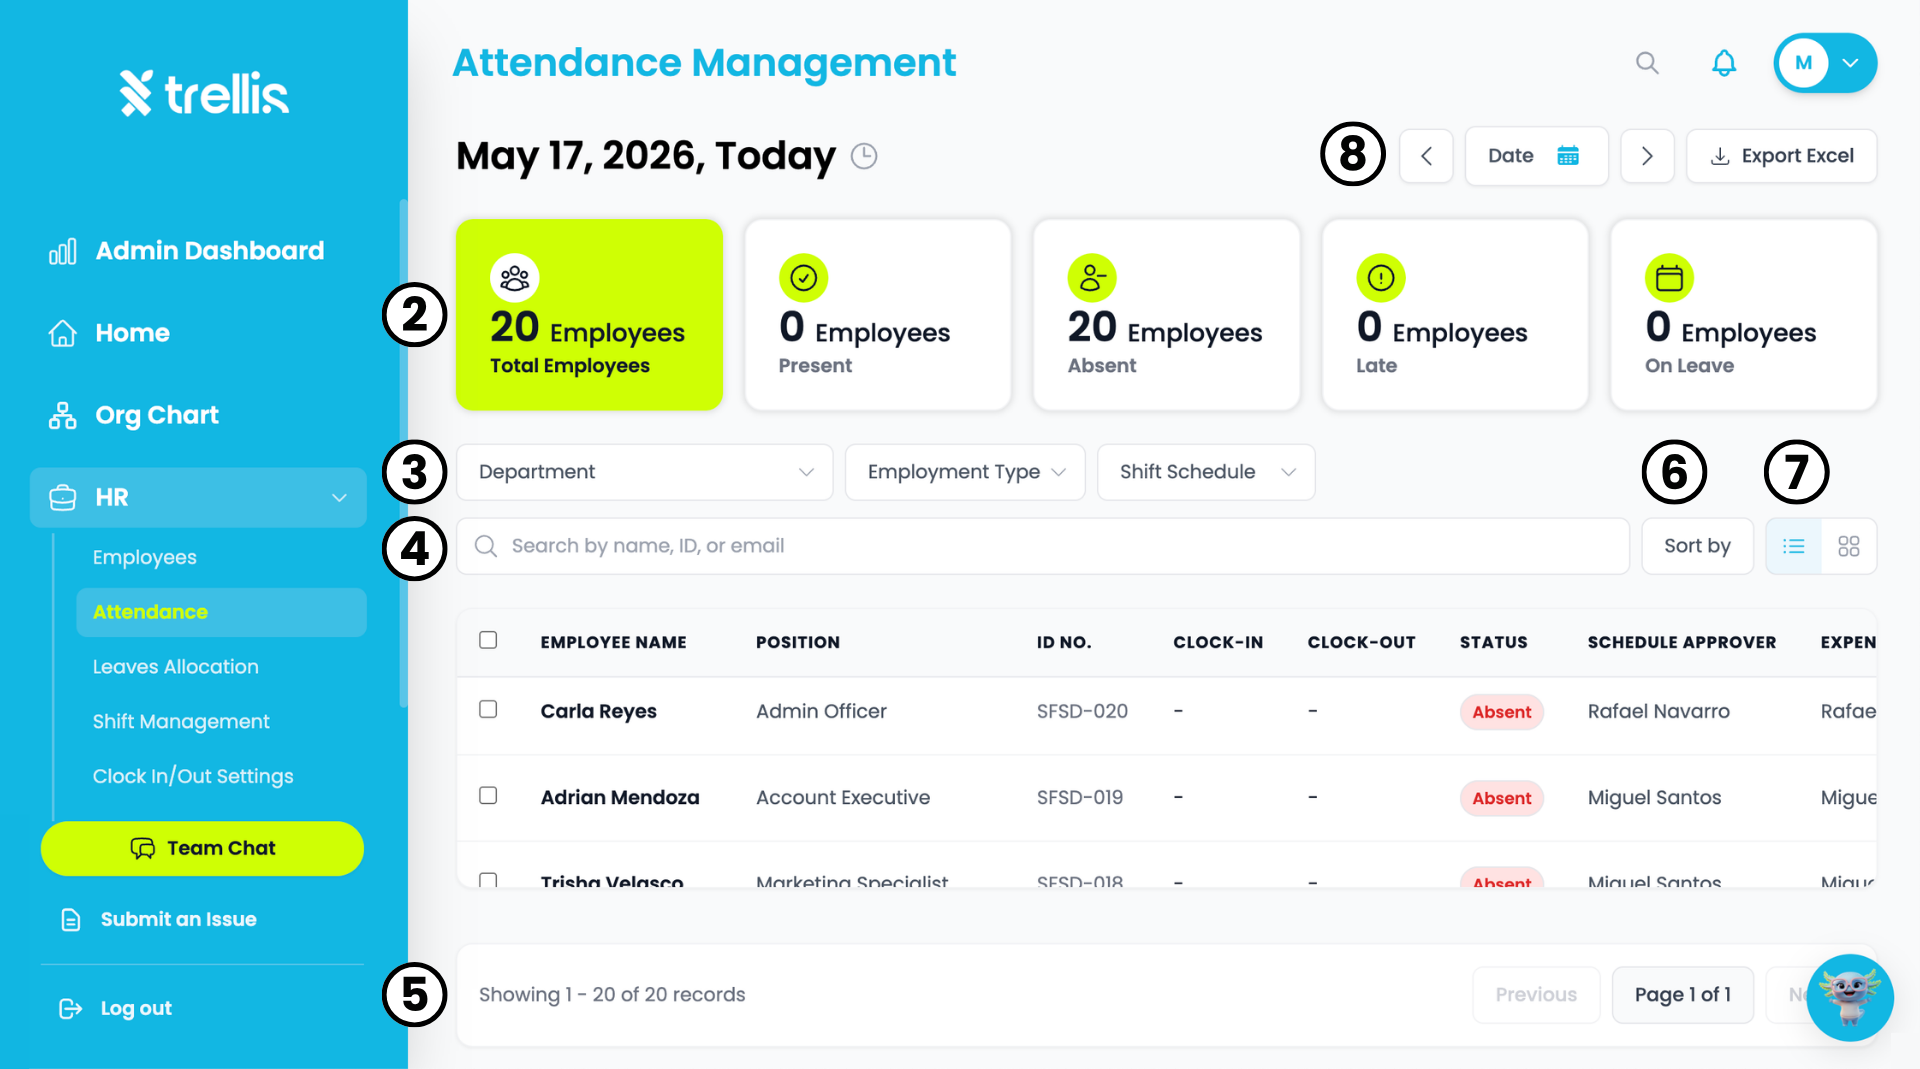Open Team Chat

click(x=202, y=848)
